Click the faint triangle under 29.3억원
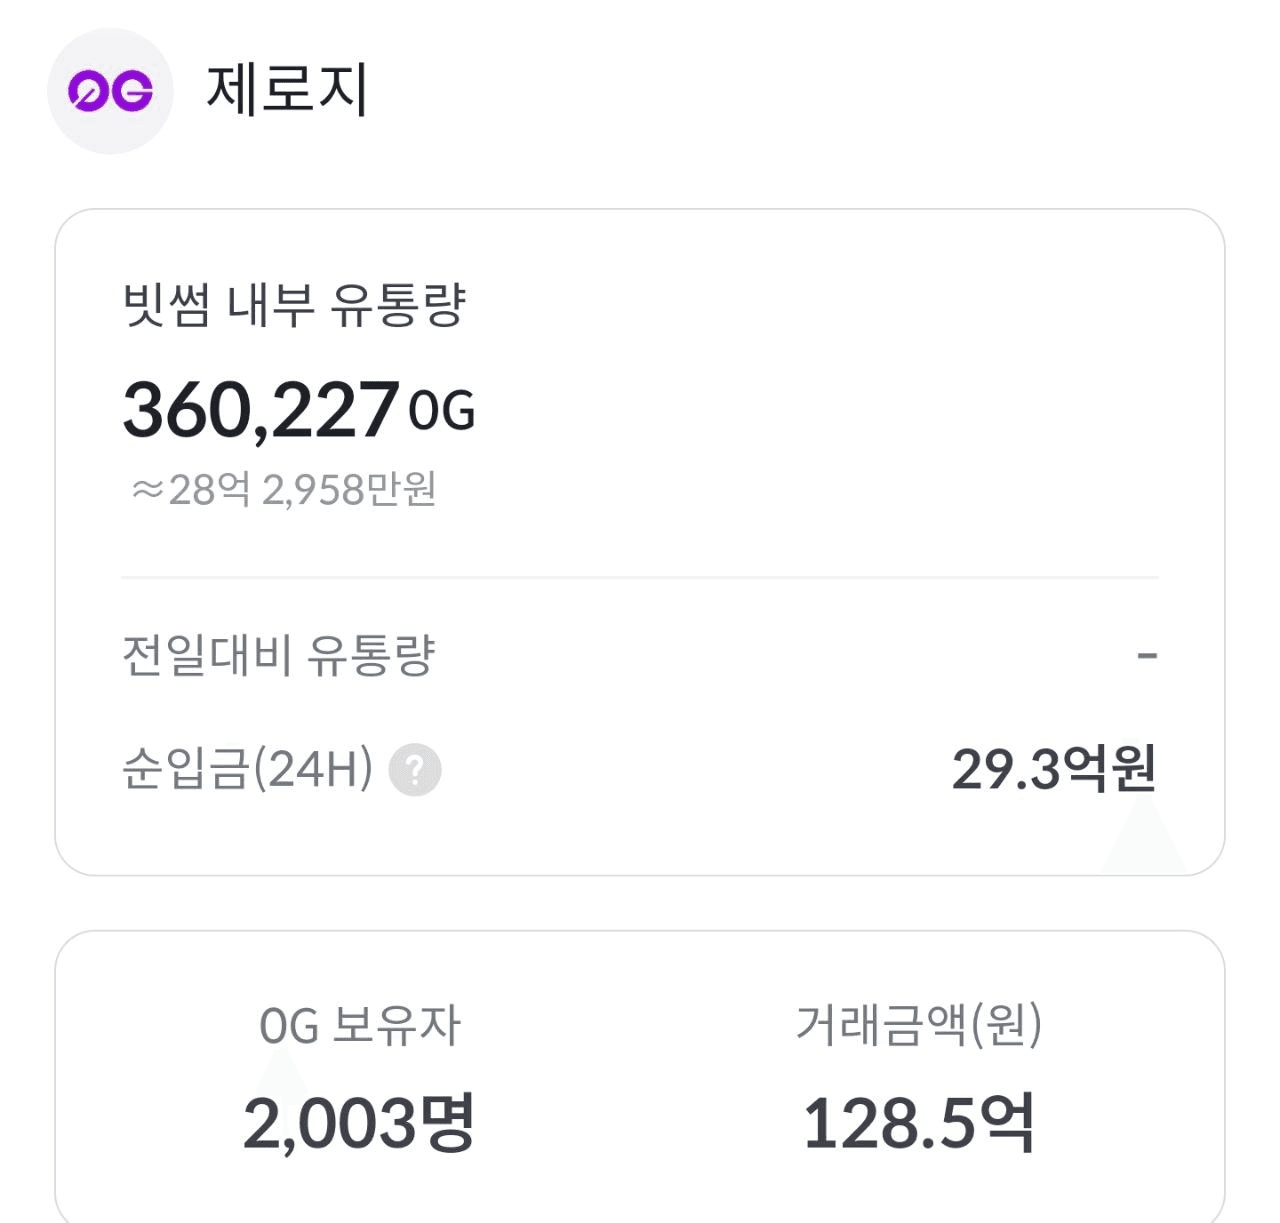Image resolution: width=1280 pixels, height=1223 pixels. pos(1144,838)
